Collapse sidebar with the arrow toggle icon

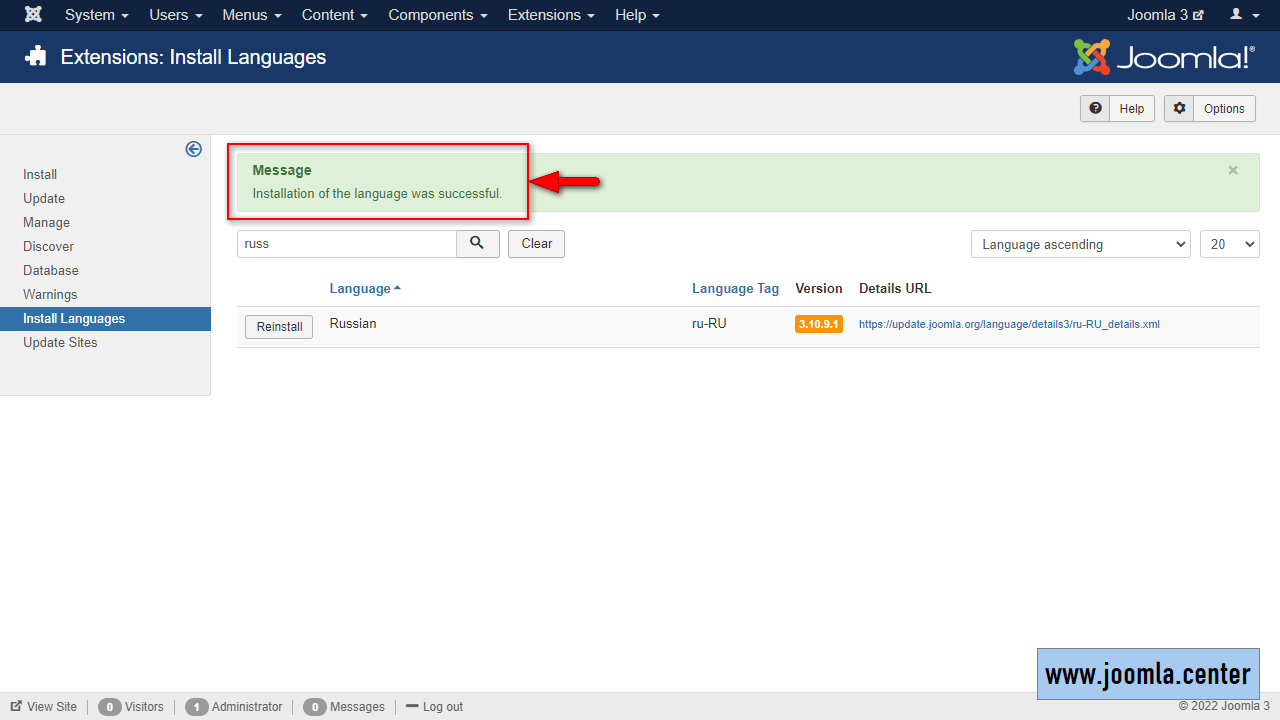[x=193, y=149]
